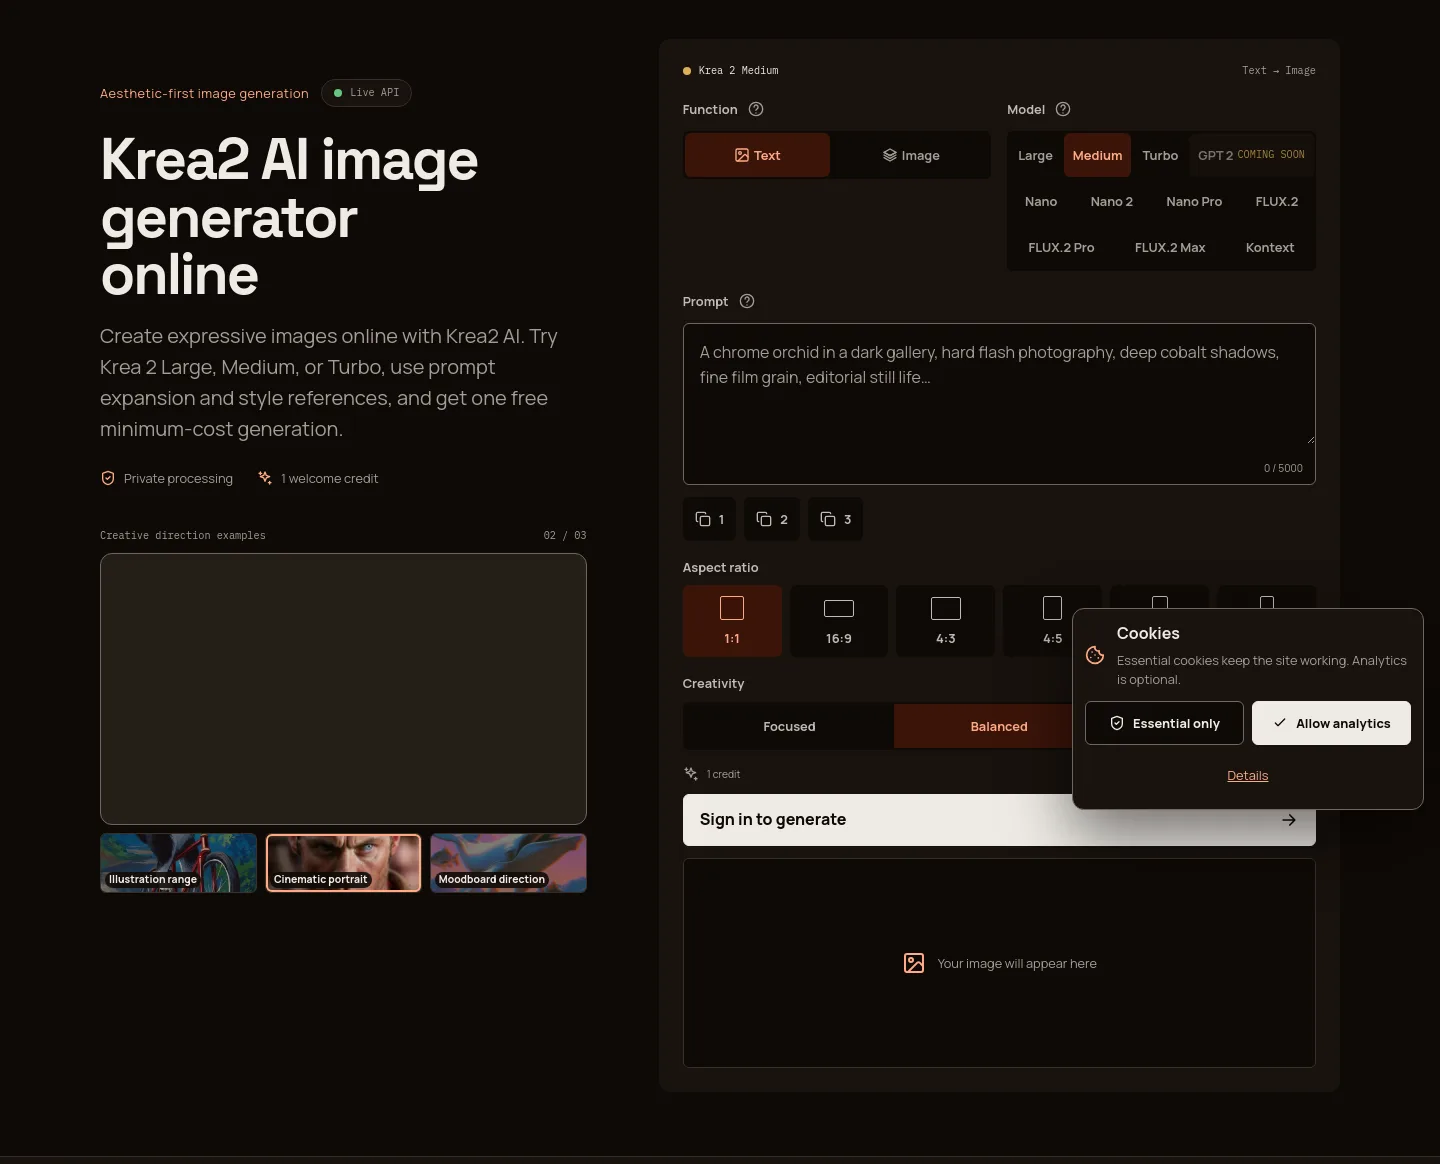Choose the FLUX.2 model
Image resolution: width=1440 pixels, height=1164 pixels.
pyautogui.click(x=1277, y=201)
